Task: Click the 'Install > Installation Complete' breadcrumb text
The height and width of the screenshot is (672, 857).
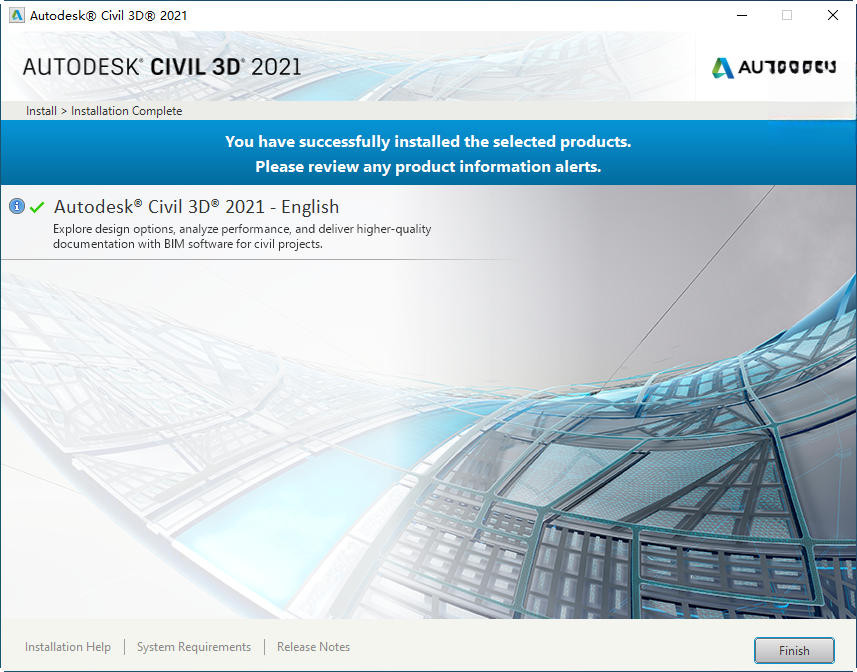Action: coord(104,111)
